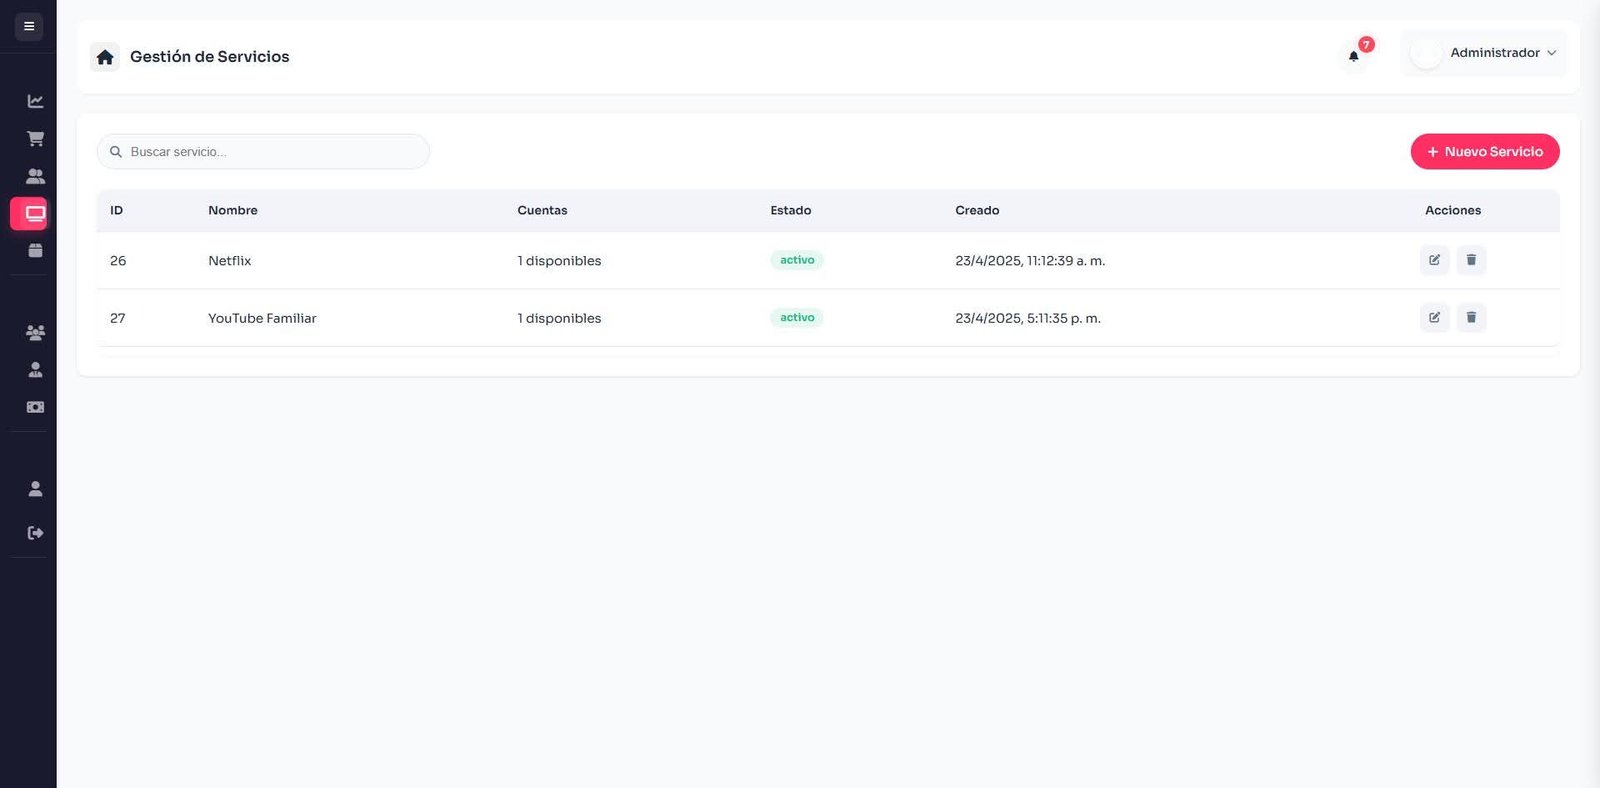Image resolution: width=1600 pixels, height=788 pixels.
Task: Toggle the hamburger menu in sidebar
Action: (x=29, y=26)
